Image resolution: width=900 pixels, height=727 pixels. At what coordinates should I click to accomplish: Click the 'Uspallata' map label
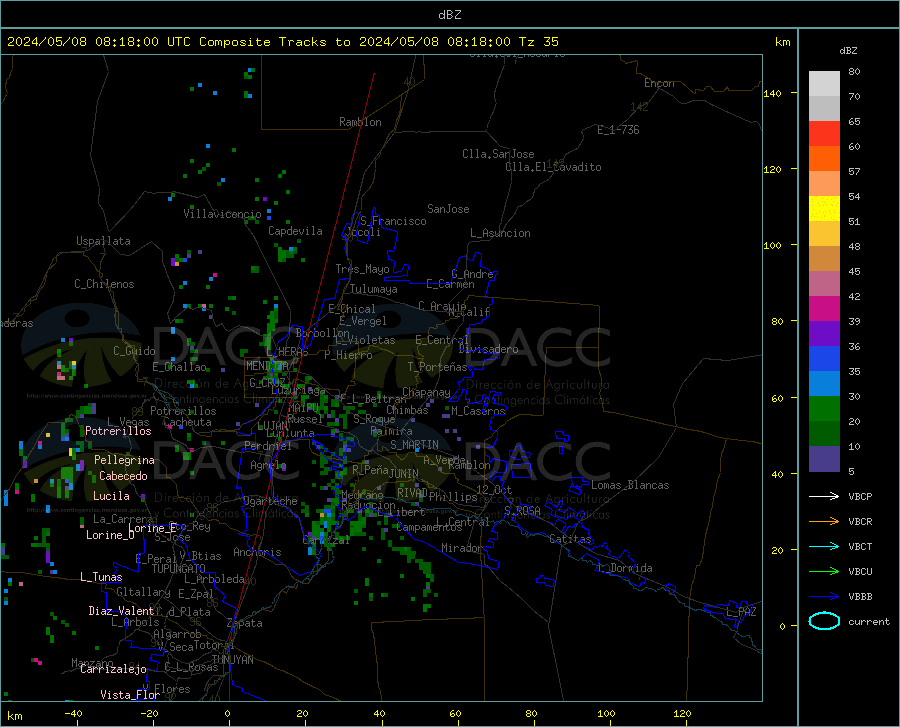tap(103, 241)
